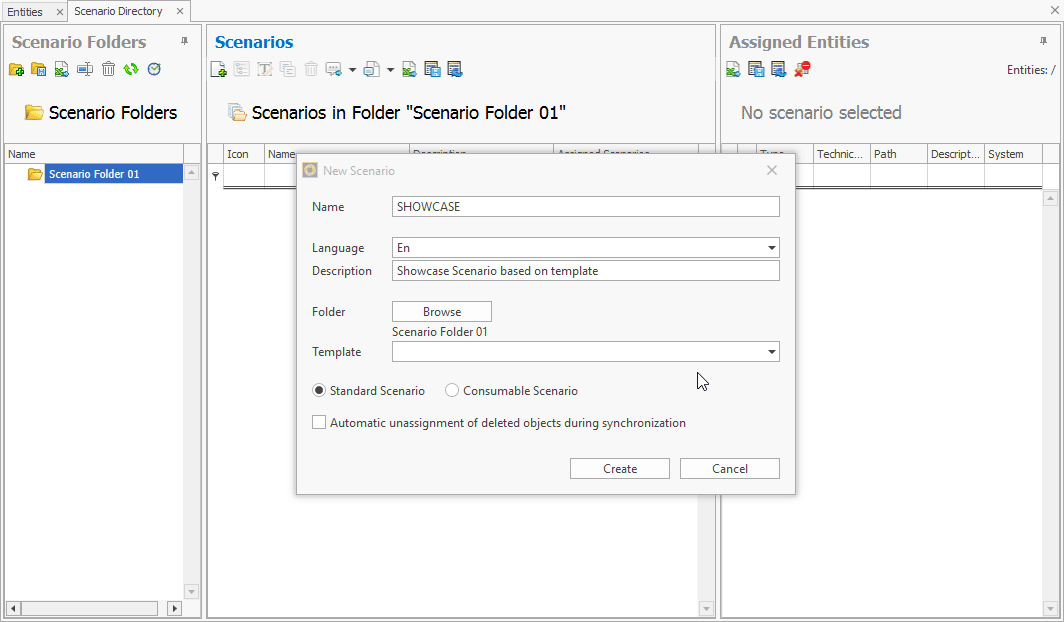This screenshot has width=1064, height=622.
Task: Delete the selected scenario folder
Action: 108,70
